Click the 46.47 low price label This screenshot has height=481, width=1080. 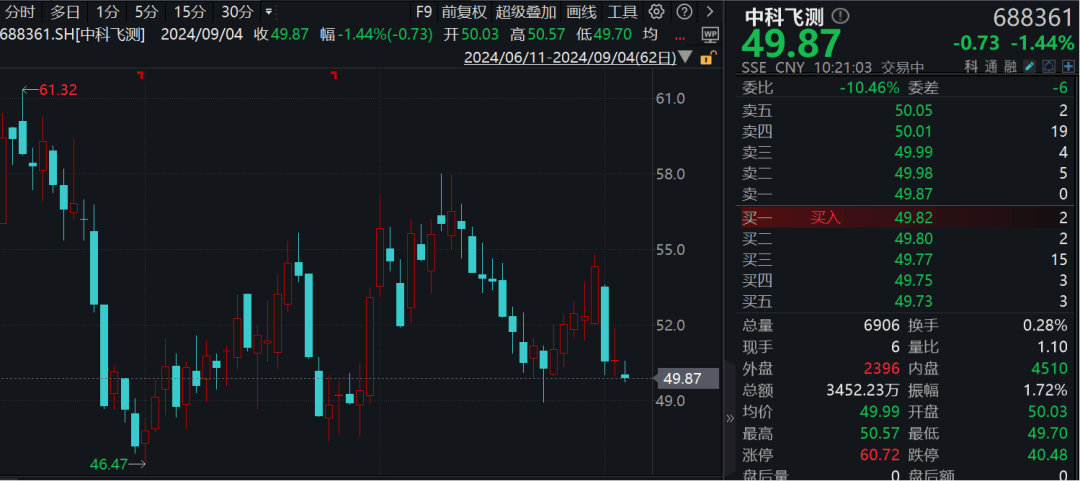[109, 464]
